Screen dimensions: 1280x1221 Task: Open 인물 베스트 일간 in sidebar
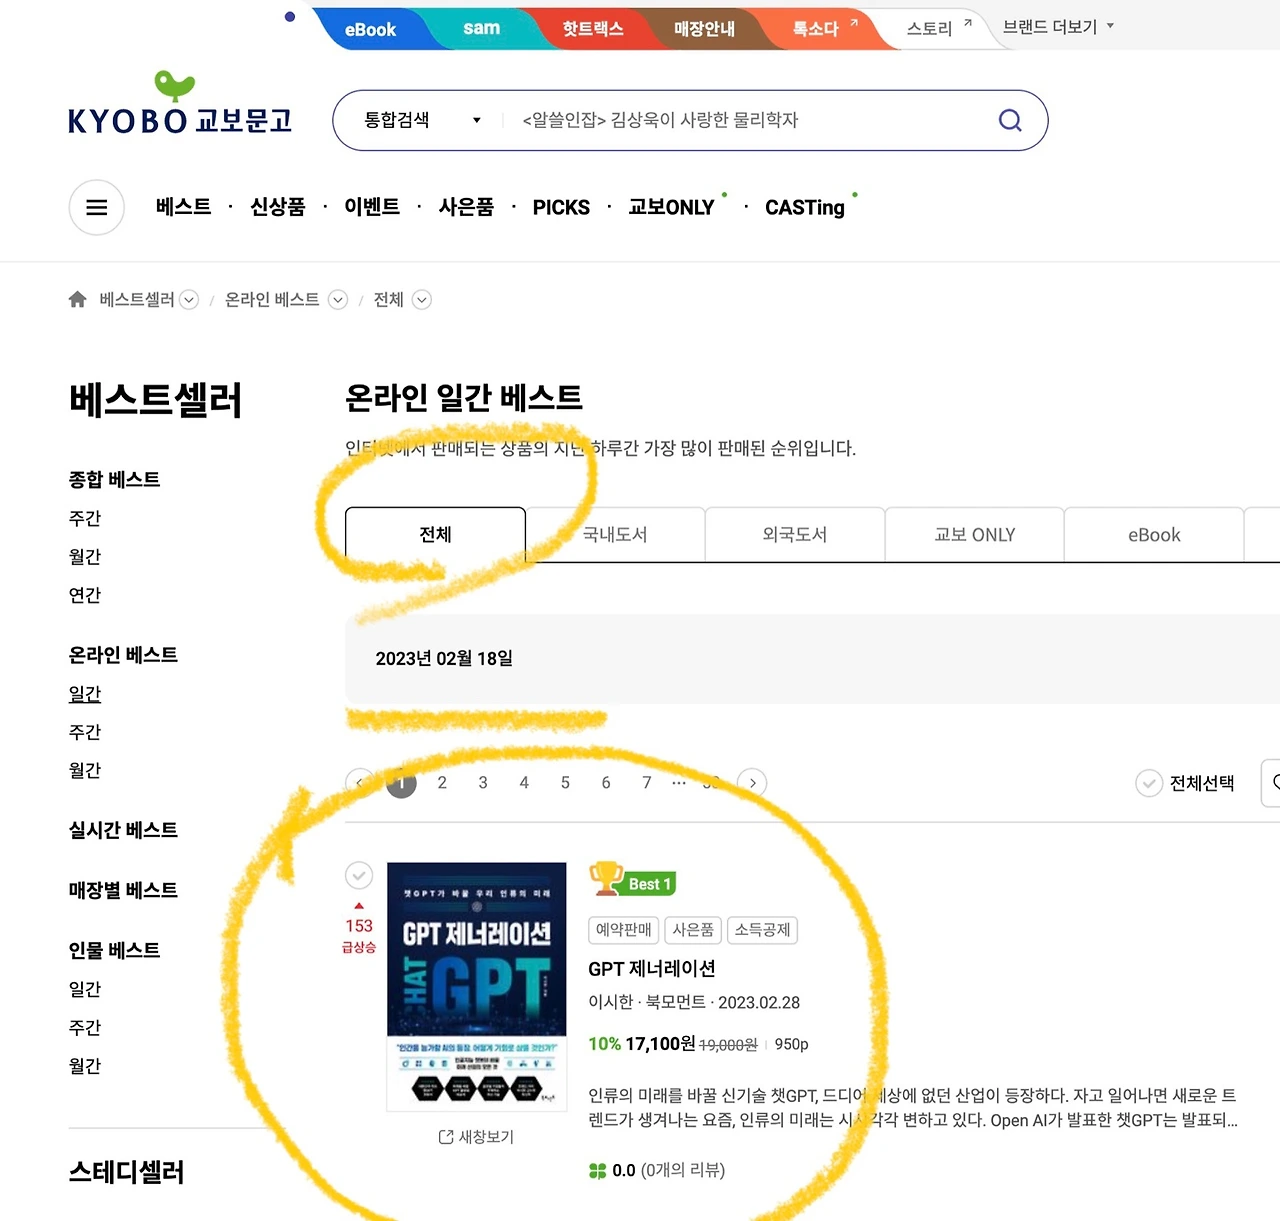pos(85,989)
